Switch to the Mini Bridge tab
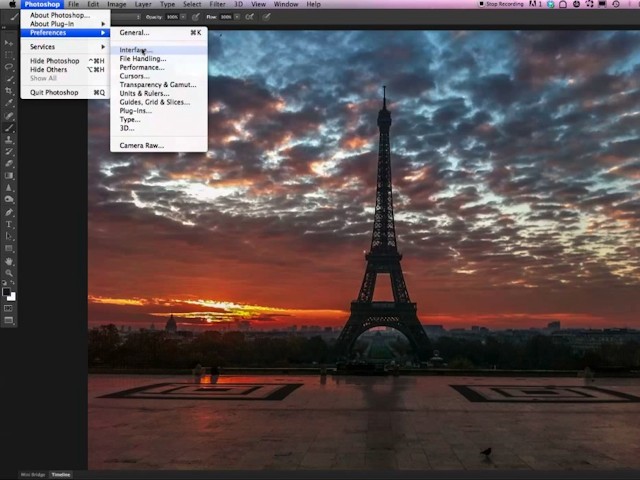 coord(33,475)
